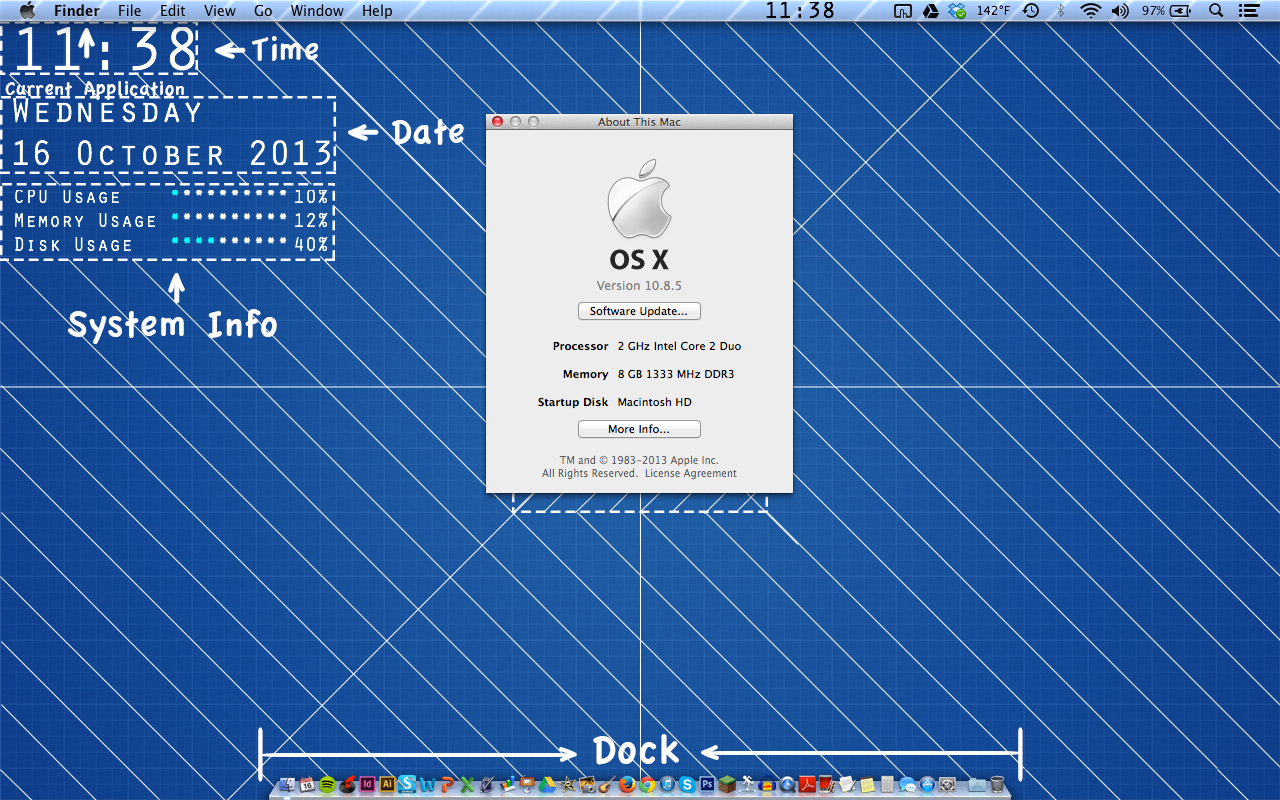
Task: Open Firefox from the dock
Action: pyautogui.click(x=627, y=785)
